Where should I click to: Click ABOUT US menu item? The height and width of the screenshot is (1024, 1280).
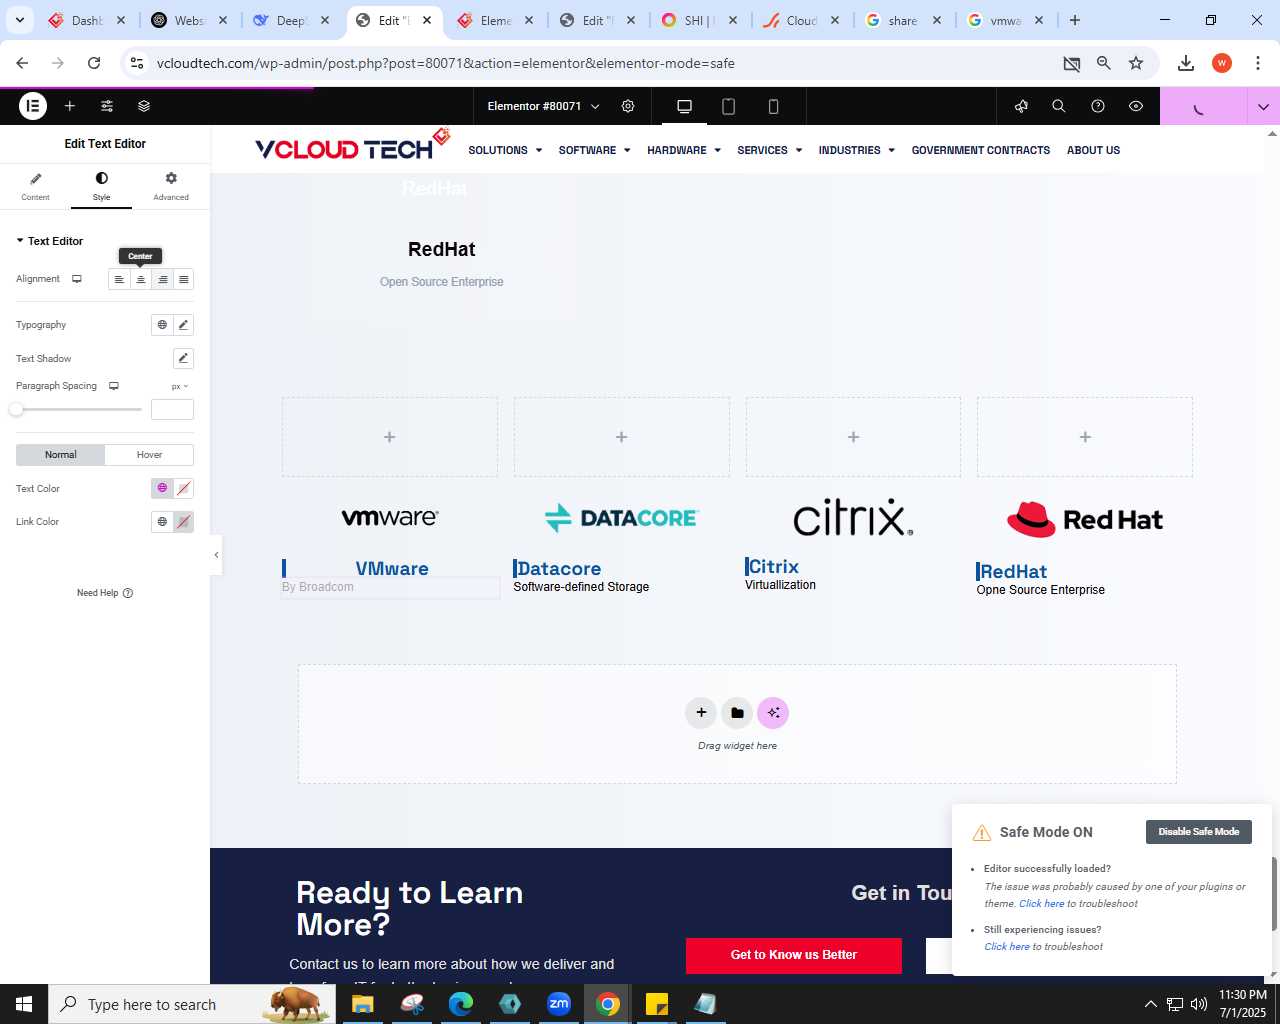(1093, 150)
